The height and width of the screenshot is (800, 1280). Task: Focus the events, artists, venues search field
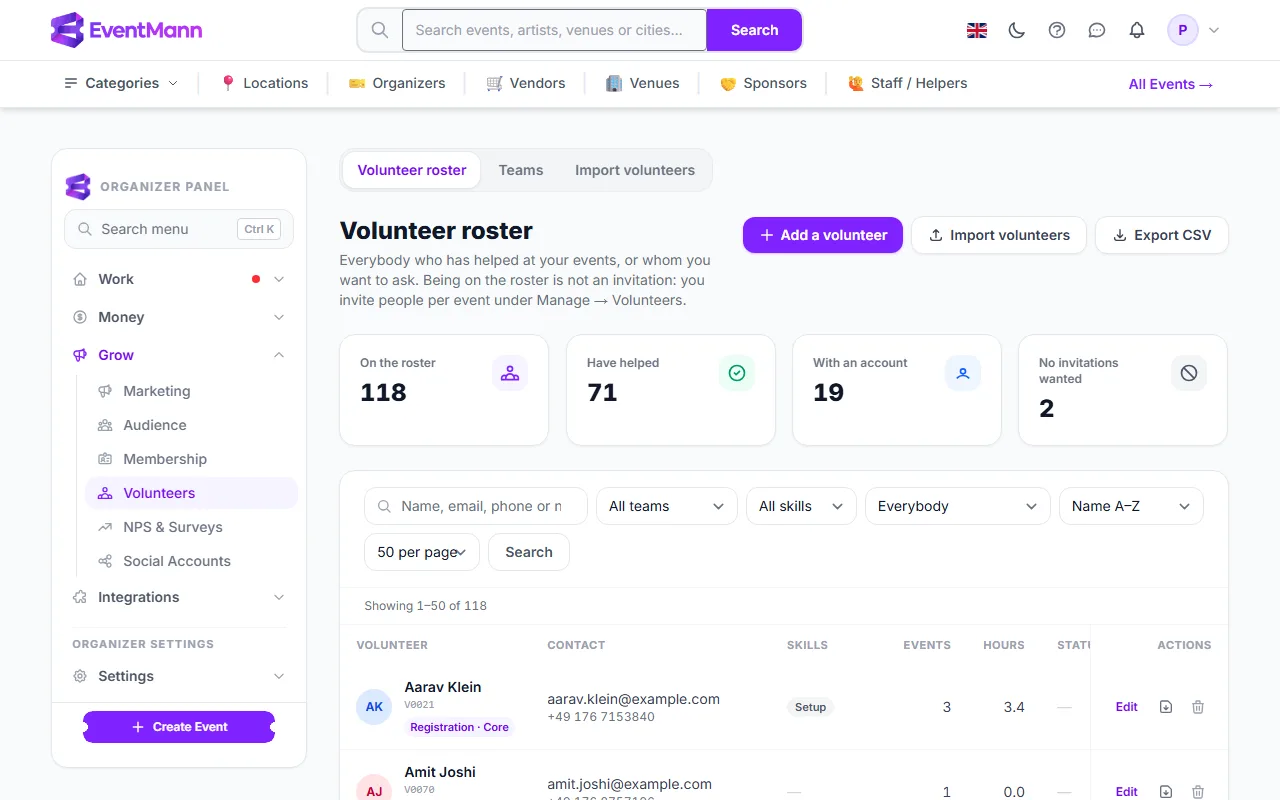[554, 30]
